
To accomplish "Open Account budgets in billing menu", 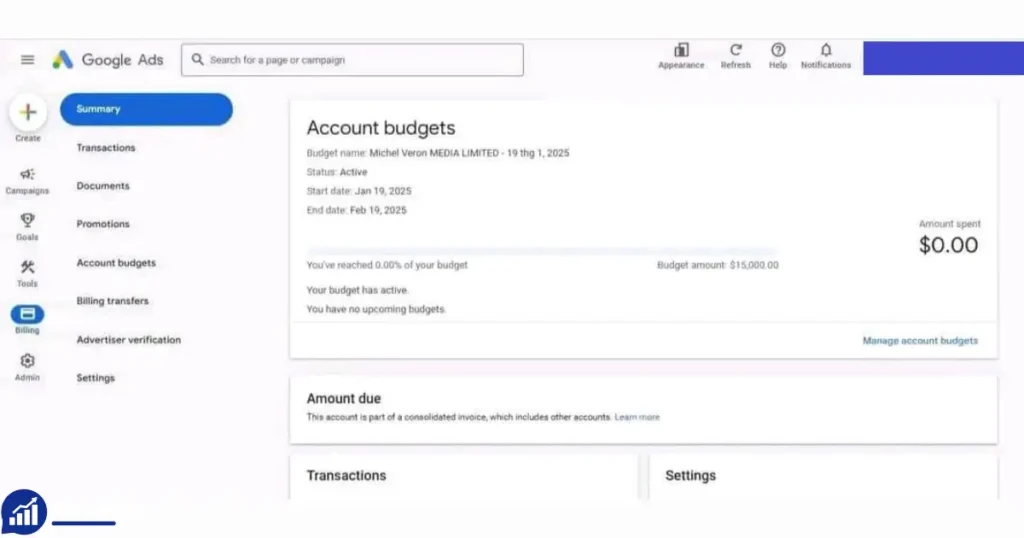I will click(x=116, y=262).
